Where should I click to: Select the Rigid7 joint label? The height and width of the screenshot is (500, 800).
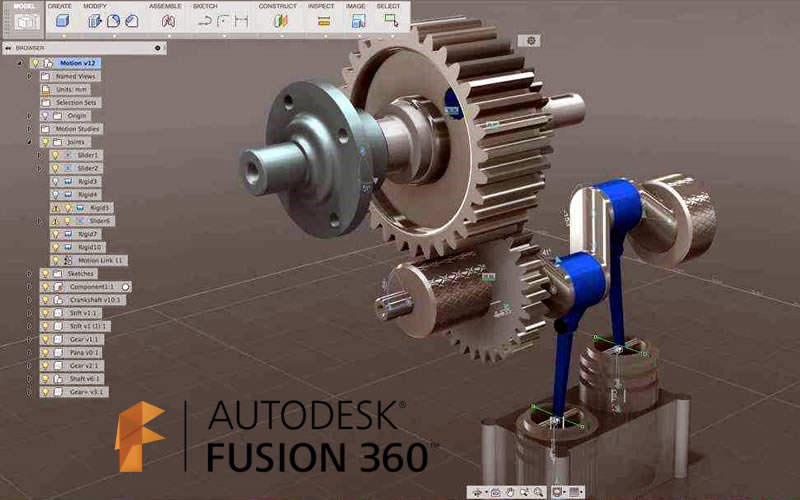(88, 234)
